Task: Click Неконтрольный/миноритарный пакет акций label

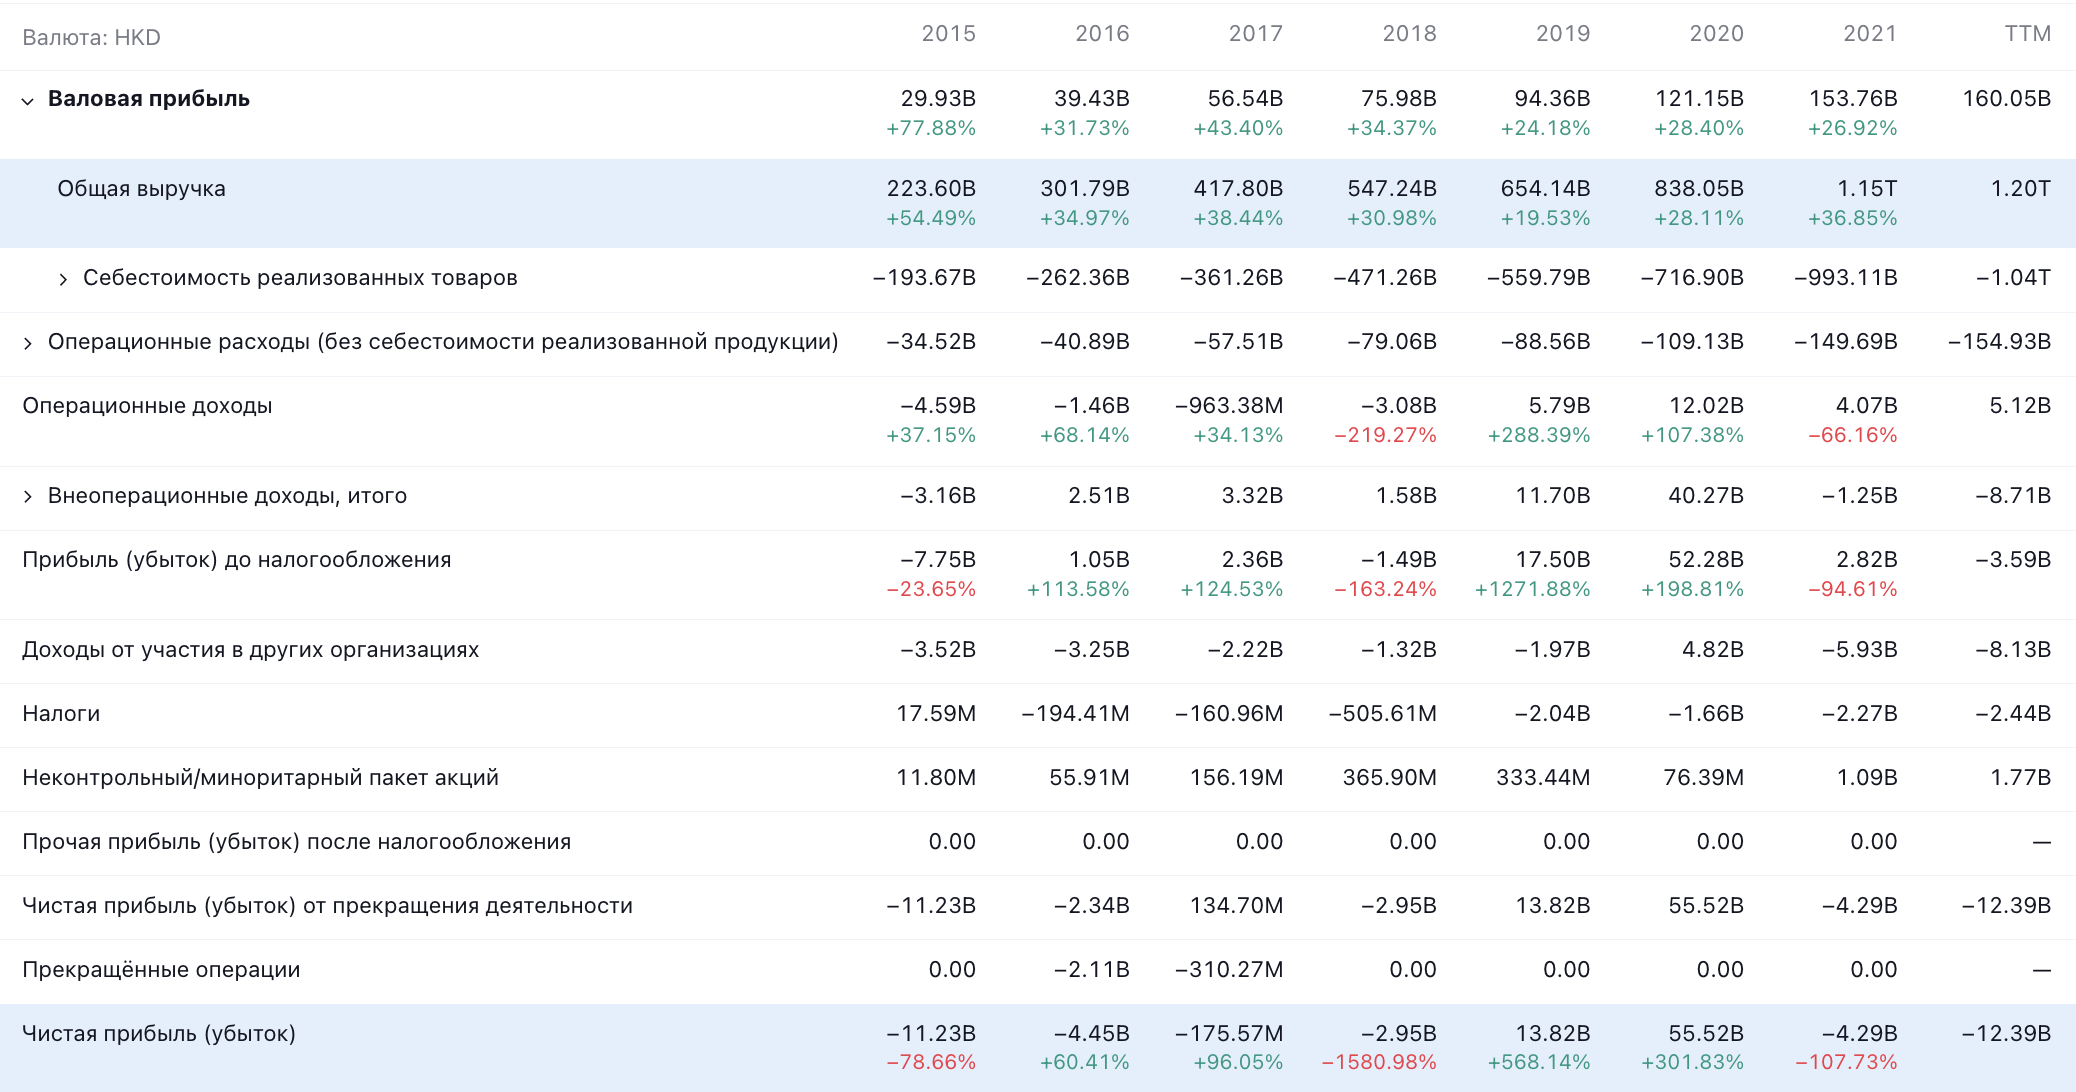Action: (x=260, y=778)
